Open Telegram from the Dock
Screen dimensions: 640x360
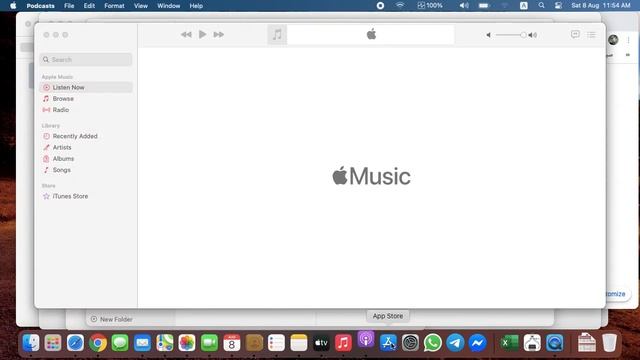click(455, 343)
